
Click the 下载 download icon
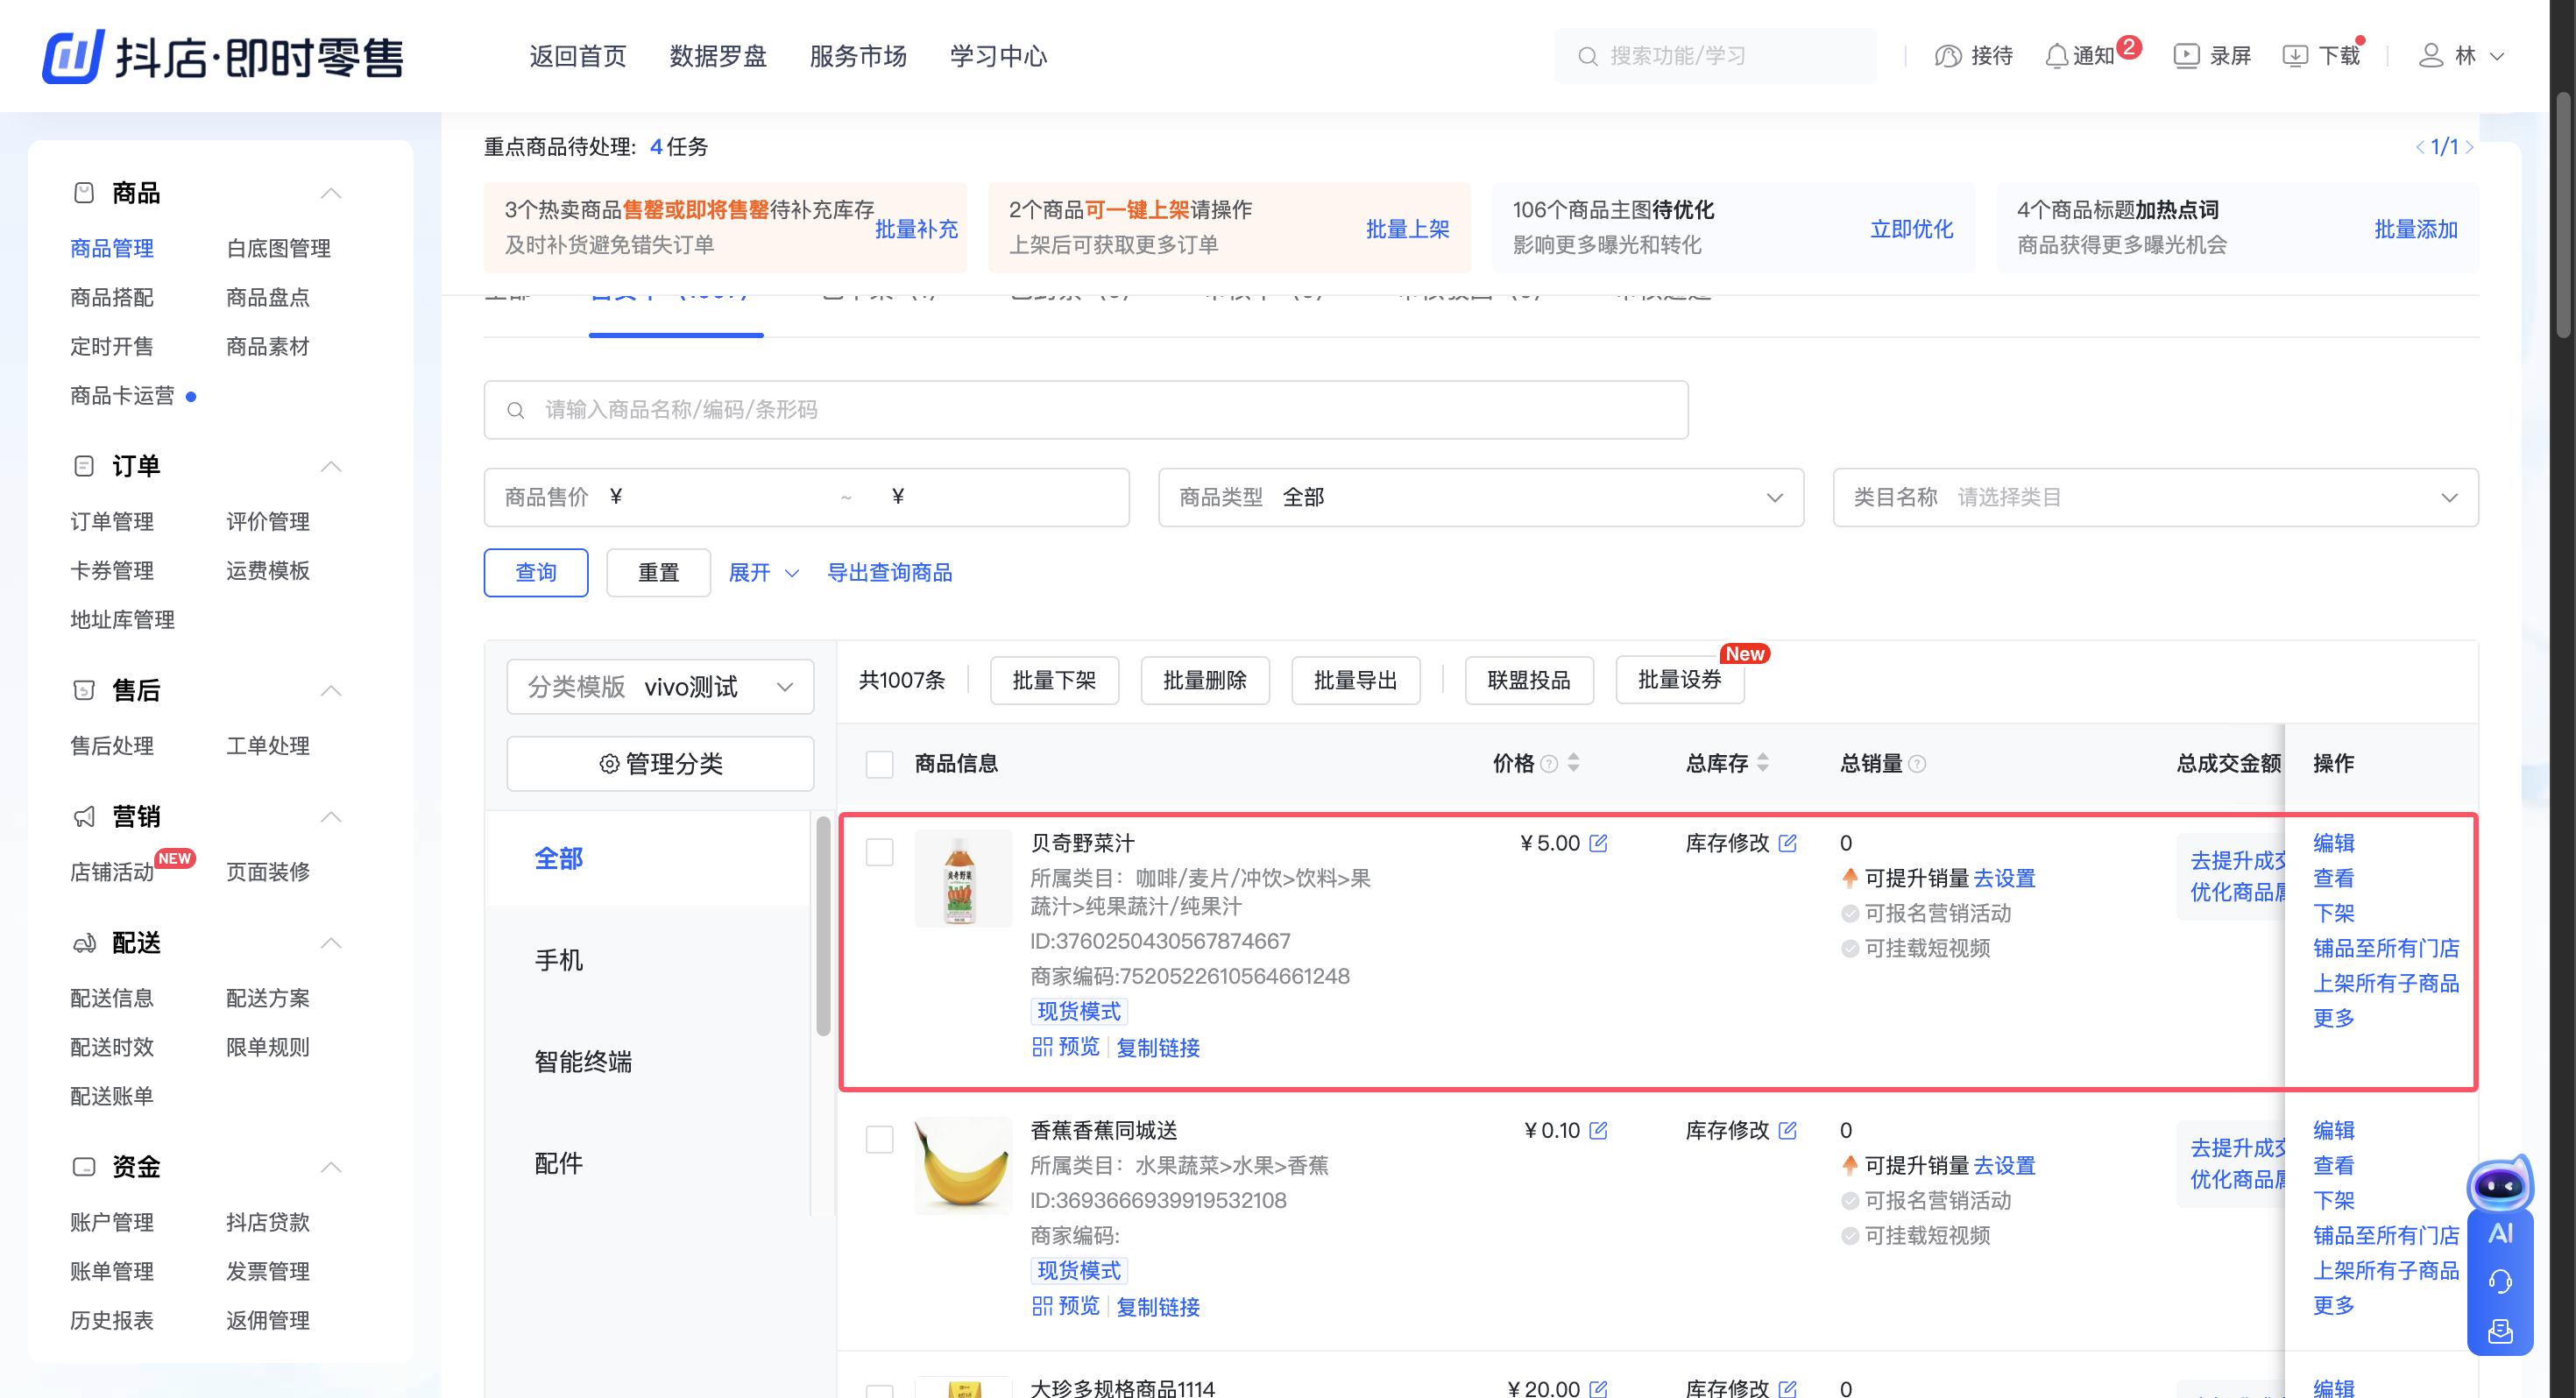(x=2294, y=56)
